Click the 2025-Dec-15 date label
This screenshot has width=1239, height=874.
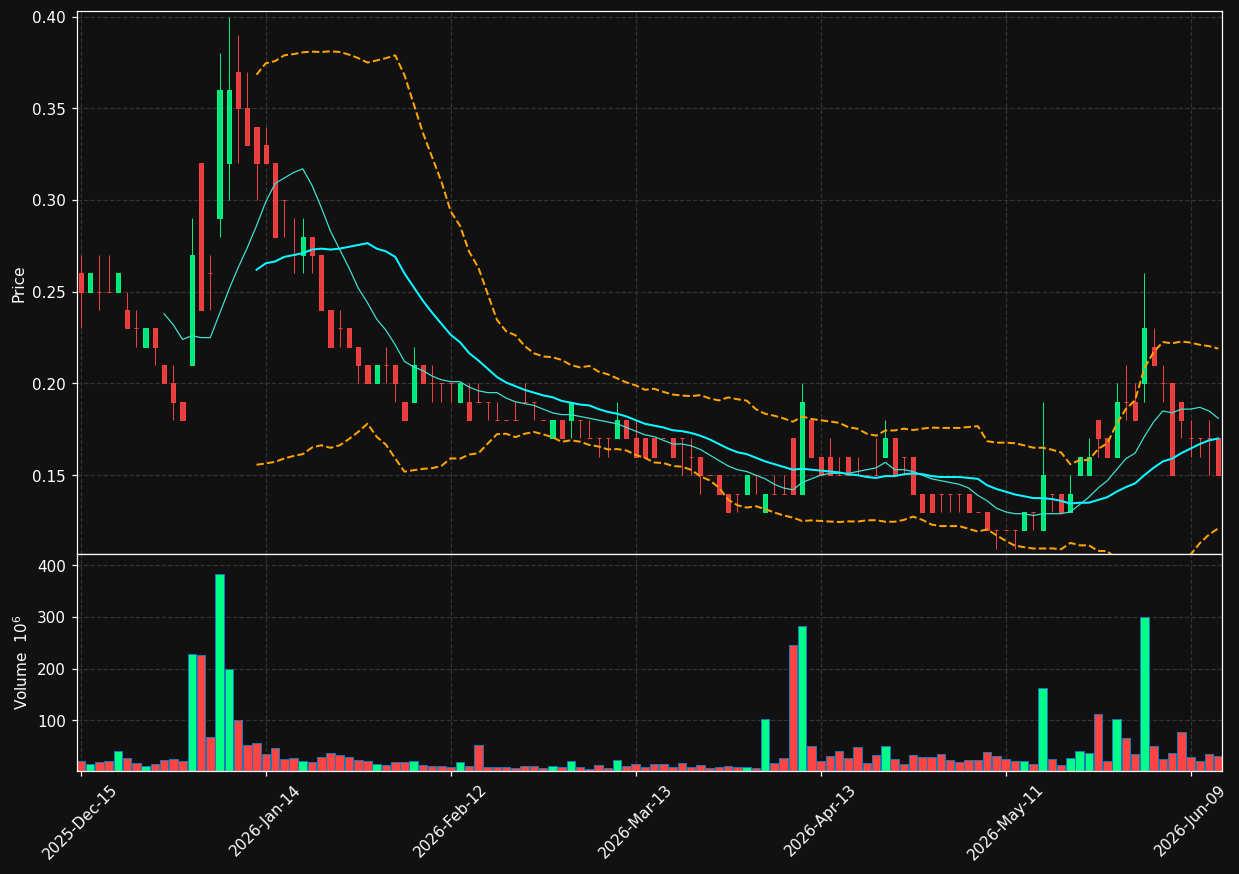79,821
